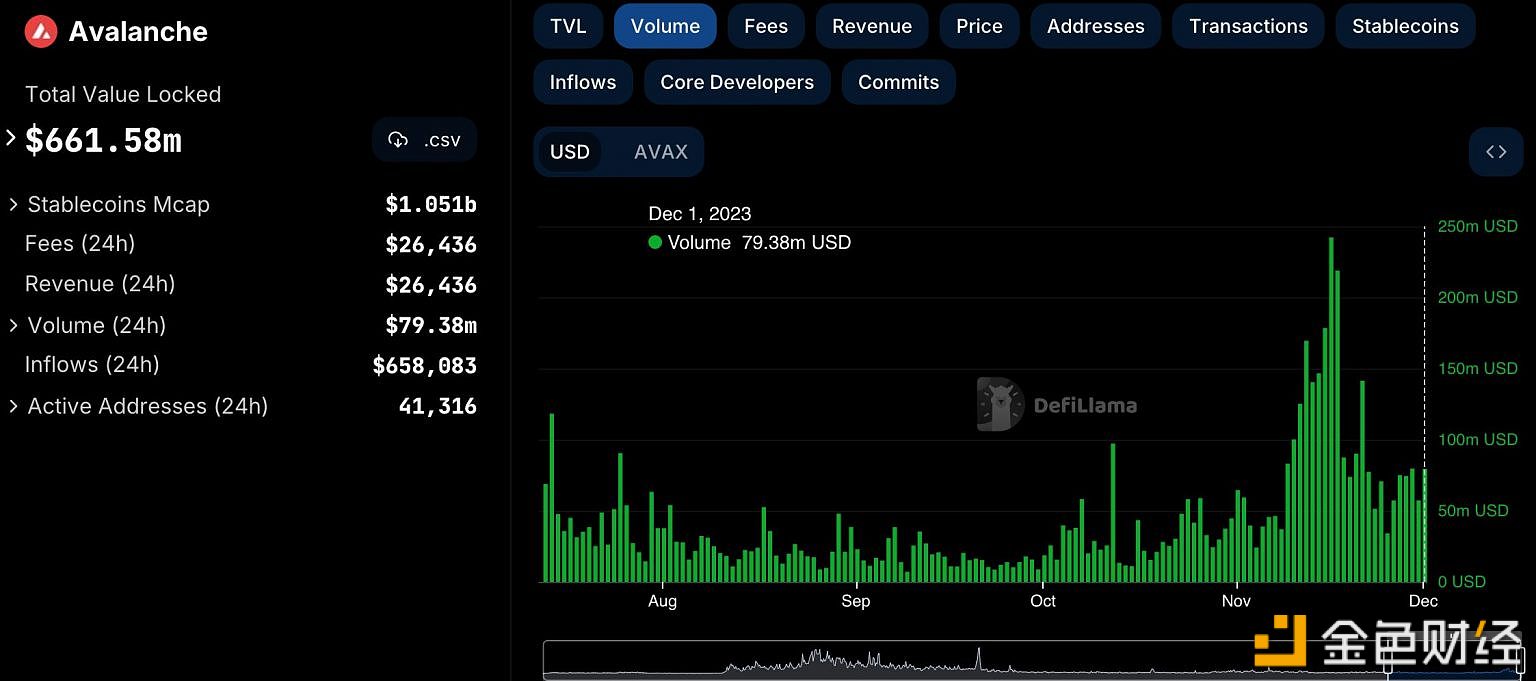Enable the Commits chart metric
The height and width of the screenshot is (681, 1536).
(x=898, y=82)
